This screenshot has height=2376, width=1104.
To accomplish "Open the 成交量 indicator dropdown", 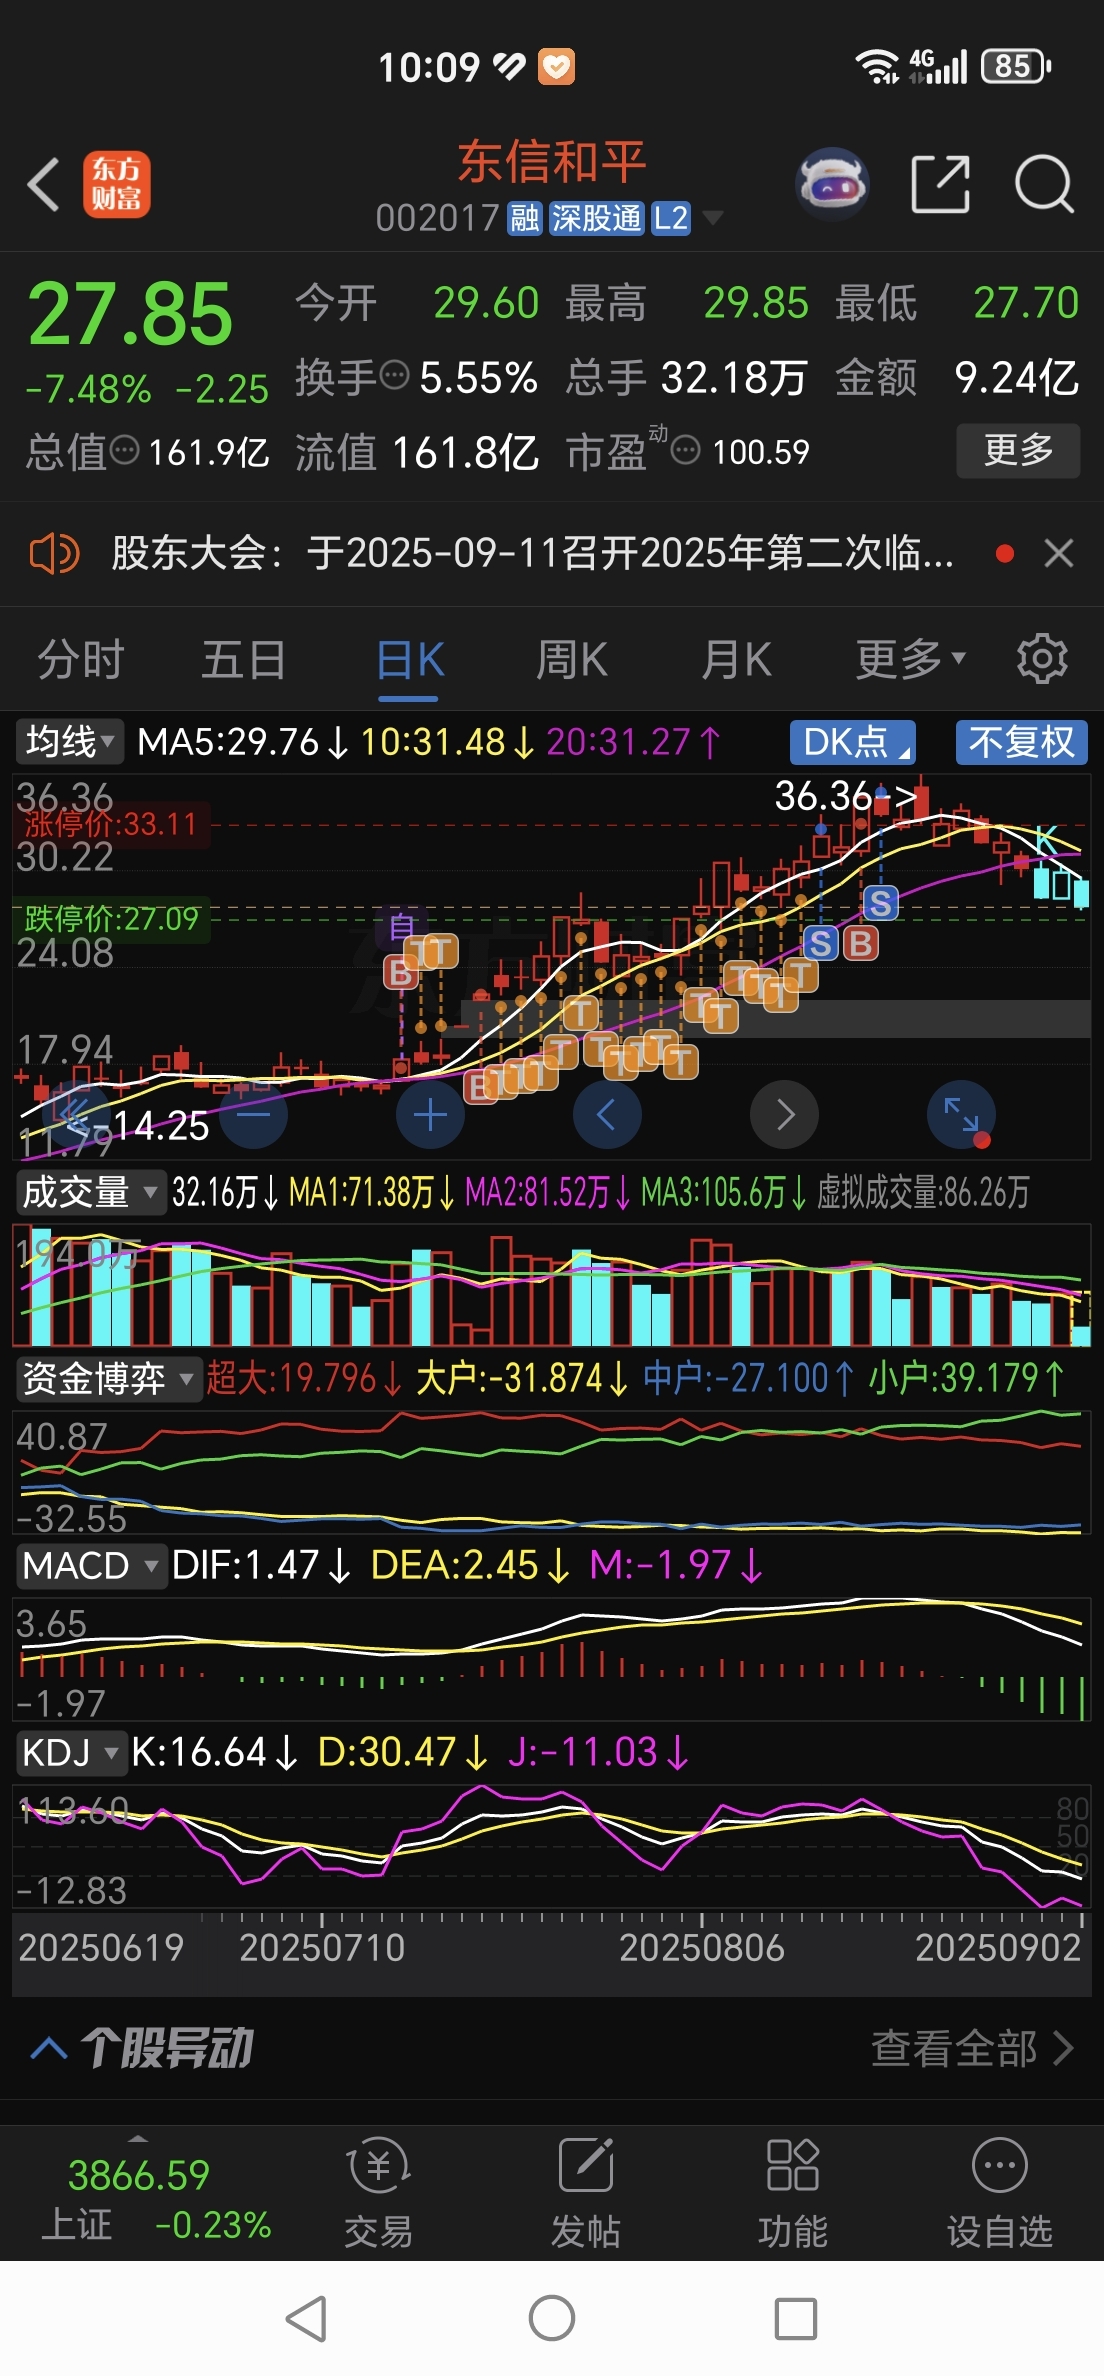I will click(x=90, y=1192).
